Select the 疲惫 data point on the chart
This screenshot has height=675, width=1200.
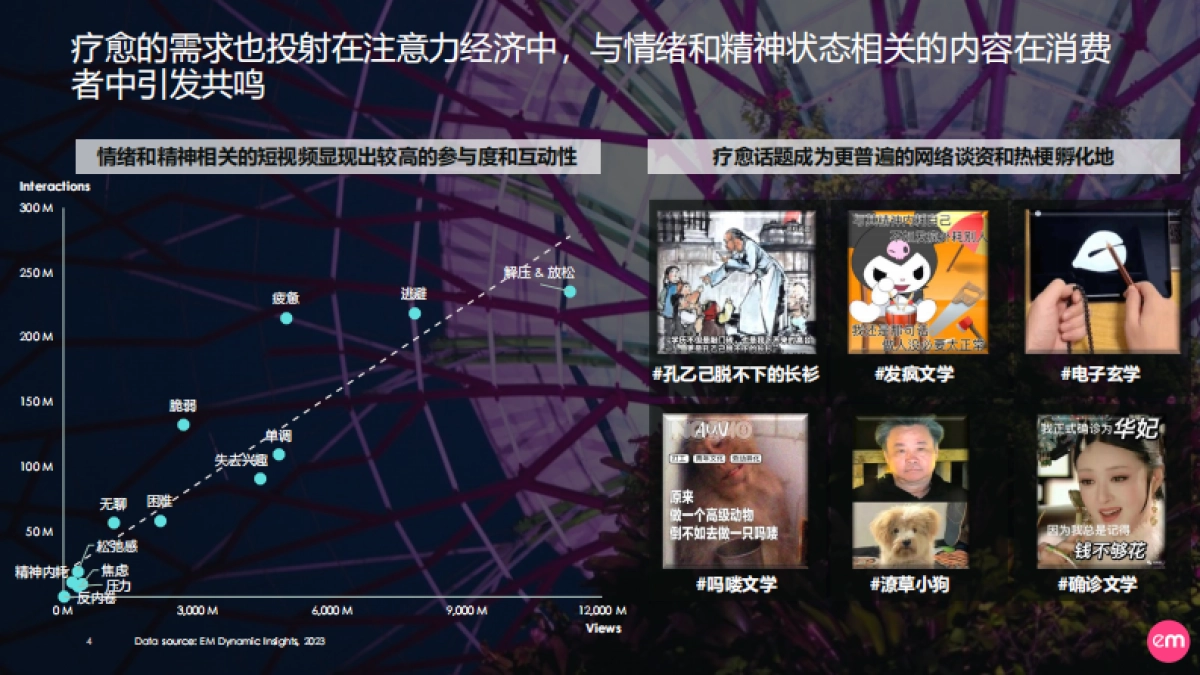click(288, 318)
